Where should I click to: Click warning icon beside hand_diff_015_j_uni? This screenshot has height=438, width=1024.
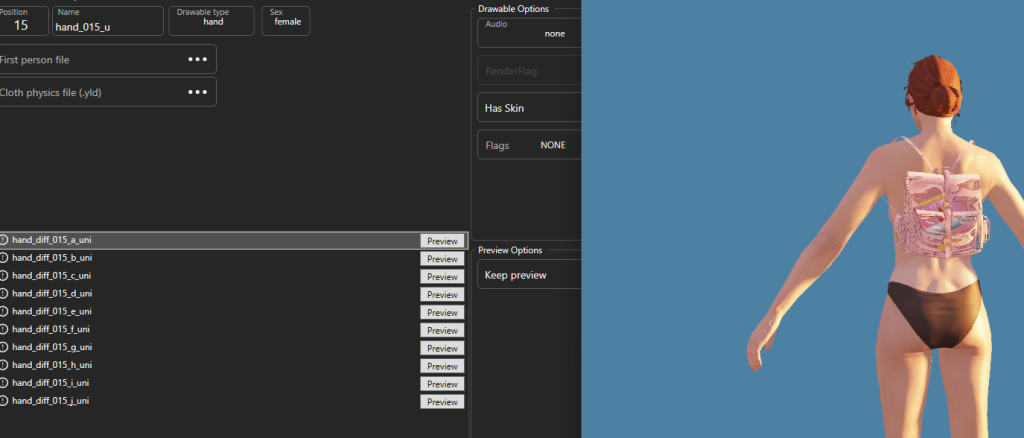click(x=4, y=401)
